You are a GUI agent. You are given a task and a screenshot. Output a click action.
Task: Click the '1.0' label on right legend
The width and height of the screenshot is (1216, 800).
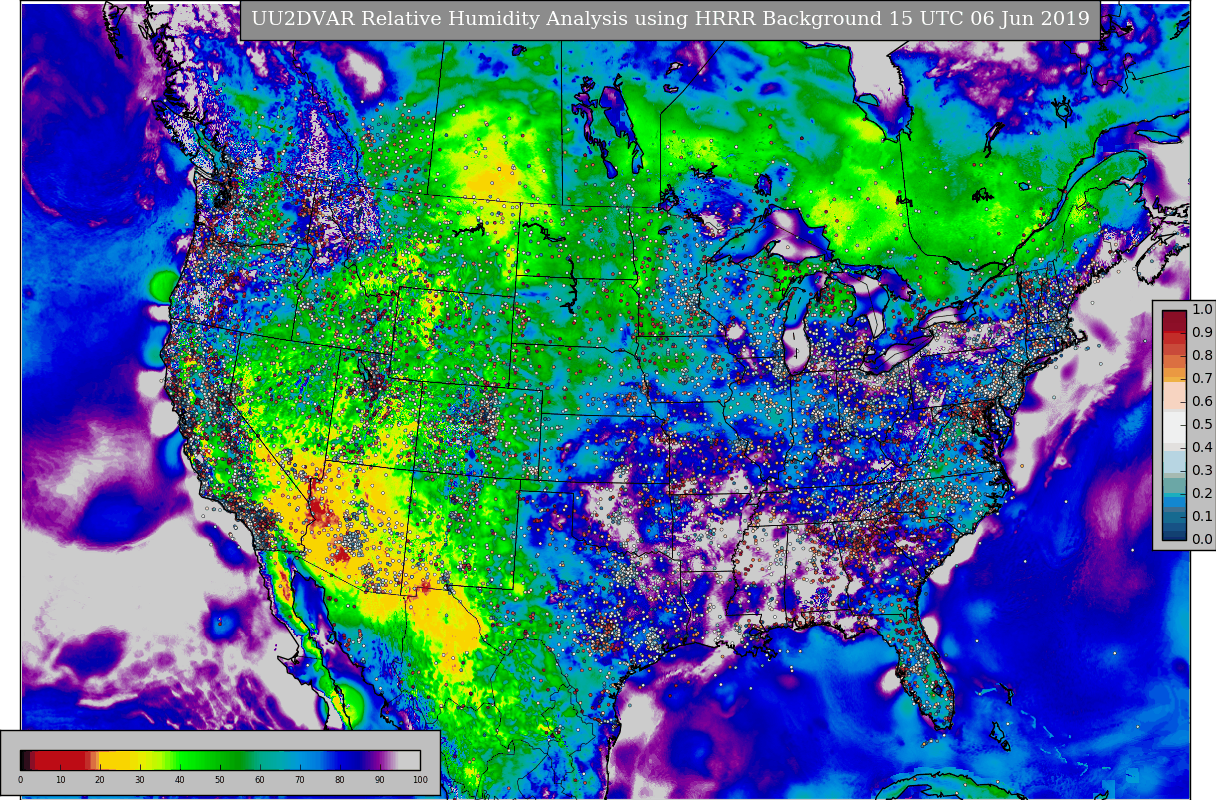click(1202, 310)
